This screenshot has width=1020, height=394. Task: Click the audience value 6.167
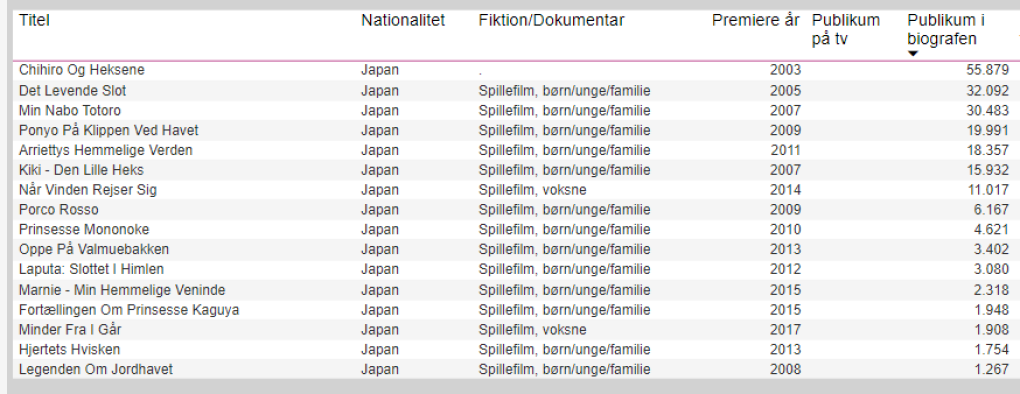coord(991,210)
